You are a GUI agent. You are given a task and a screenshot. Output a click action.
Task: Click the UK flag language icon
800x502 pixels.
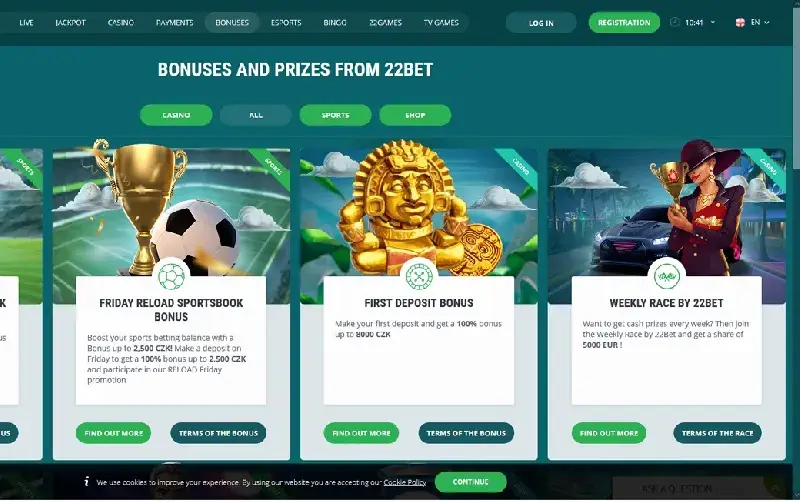pyautogui.click(x=740, y=22)
